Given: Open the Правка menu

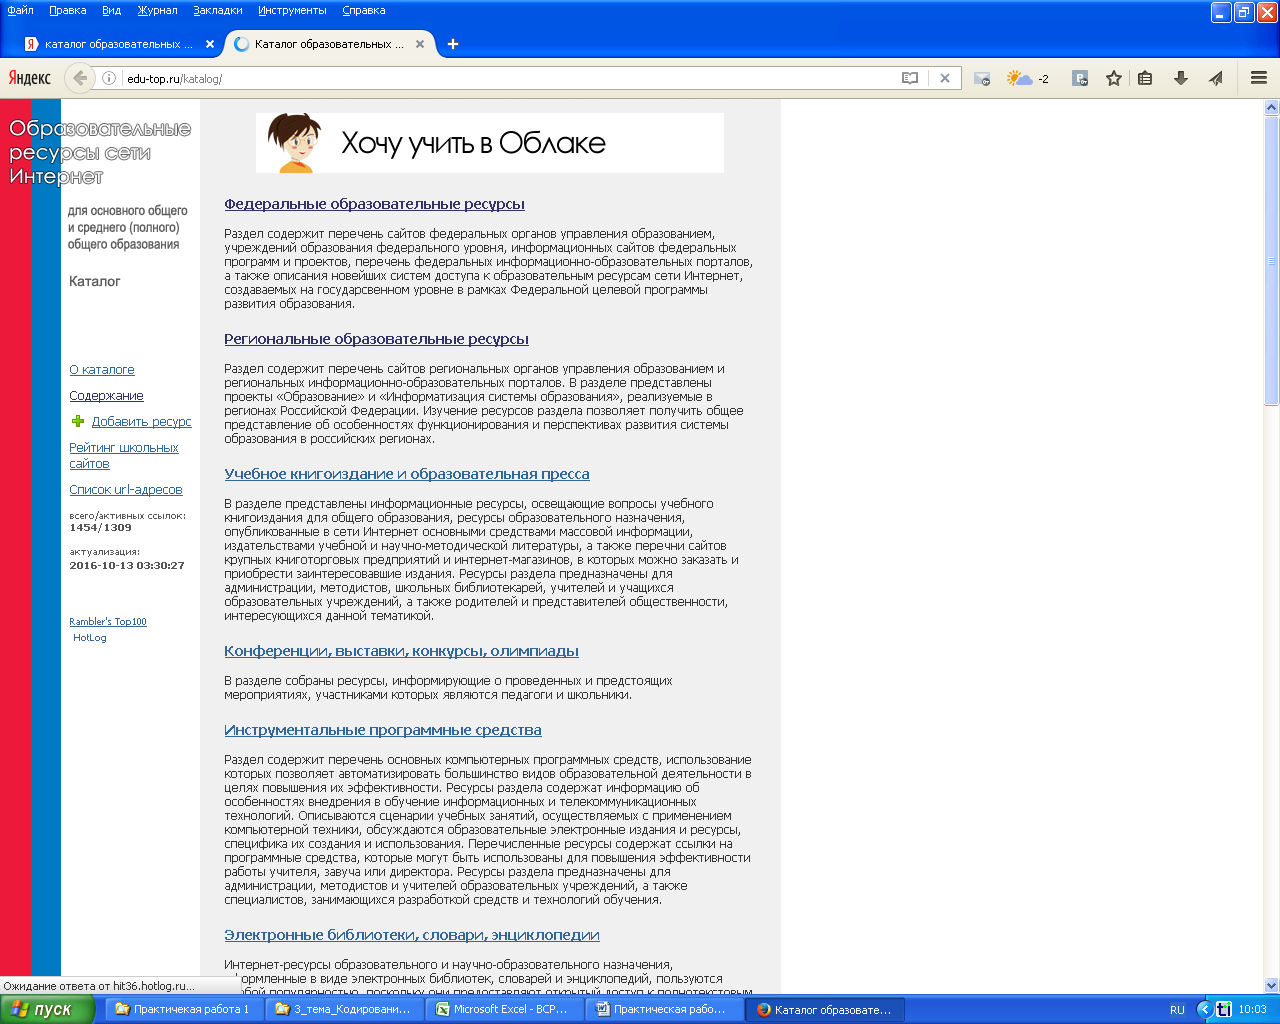Looking at the screenshot, I should (68, 10).
